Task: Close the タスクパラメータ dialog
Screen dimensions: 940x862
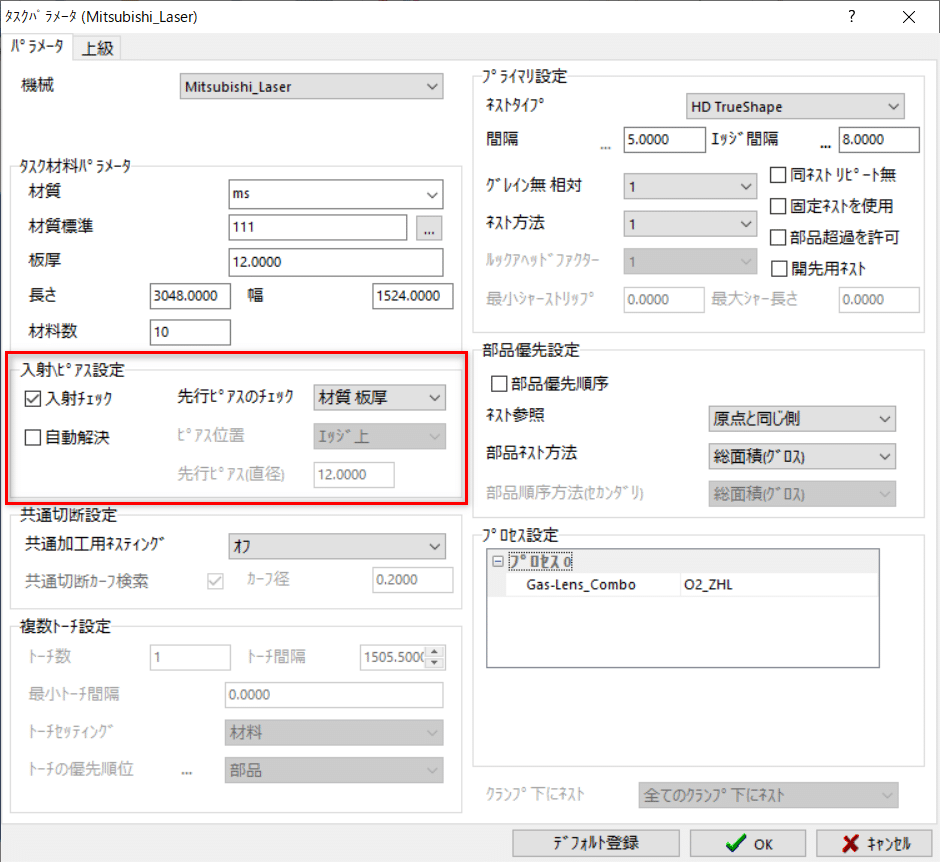Action: point(909,17)
